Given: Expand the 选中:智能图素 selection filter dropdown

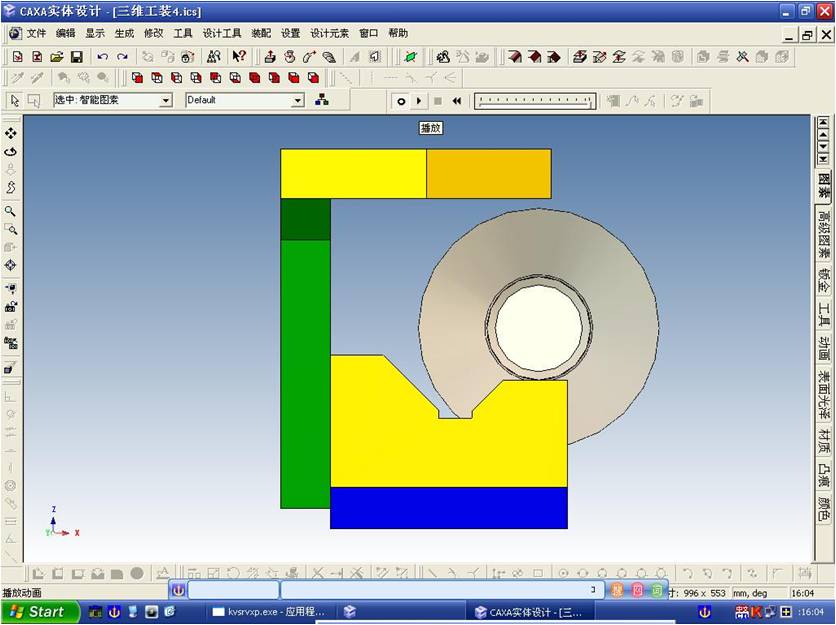Looking at the screenshot, I should click(165, 100).
